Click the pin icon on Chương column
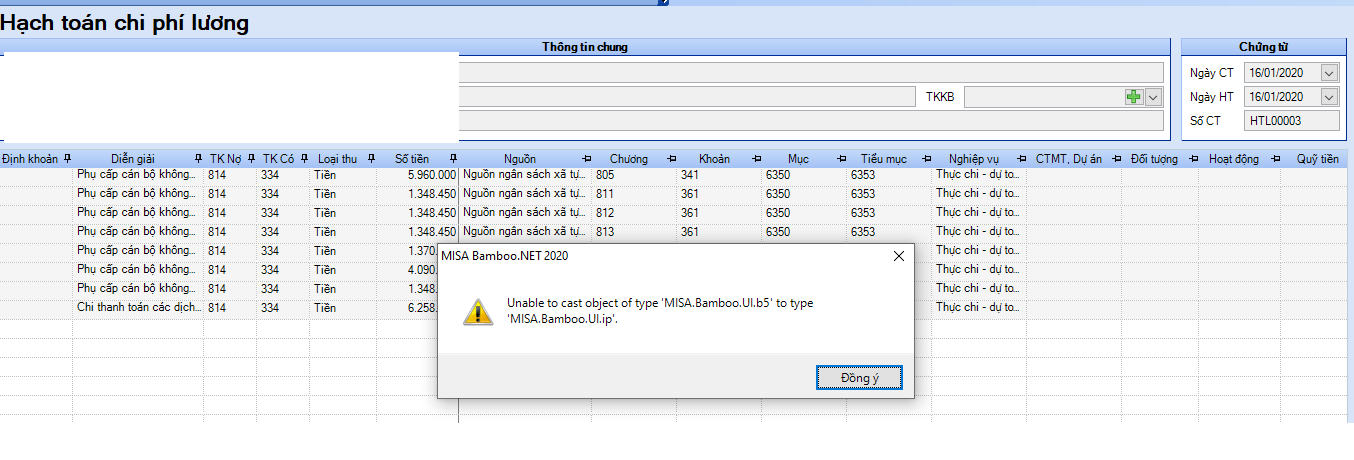1354x460 pixels. pyautogui.click(x=671, y=159)
